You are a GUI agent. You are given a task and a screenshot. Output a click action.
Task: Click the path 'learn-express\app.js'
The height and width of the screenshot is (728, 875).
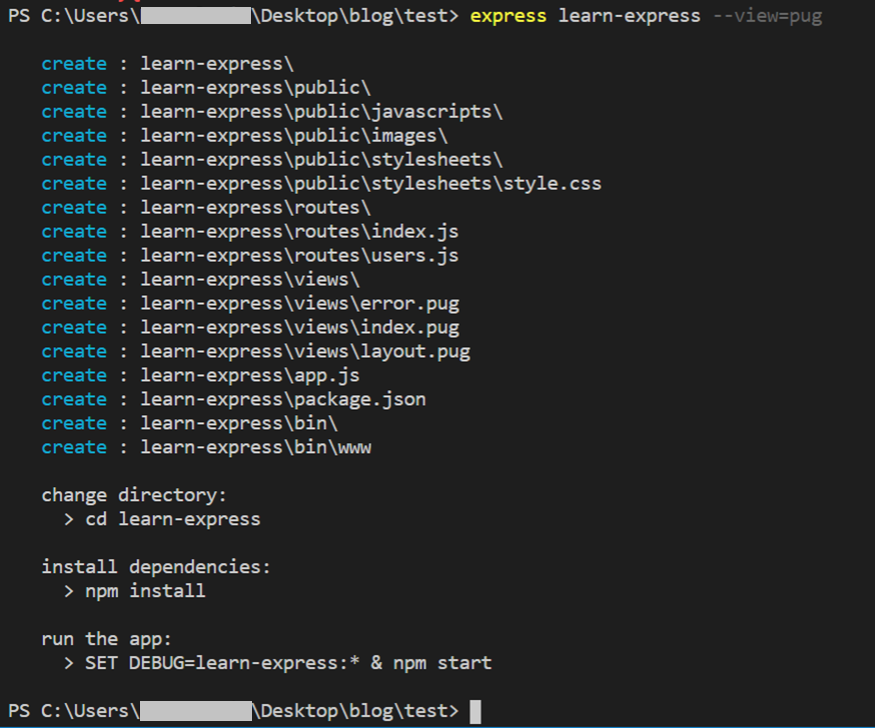[x=250, y=375]
